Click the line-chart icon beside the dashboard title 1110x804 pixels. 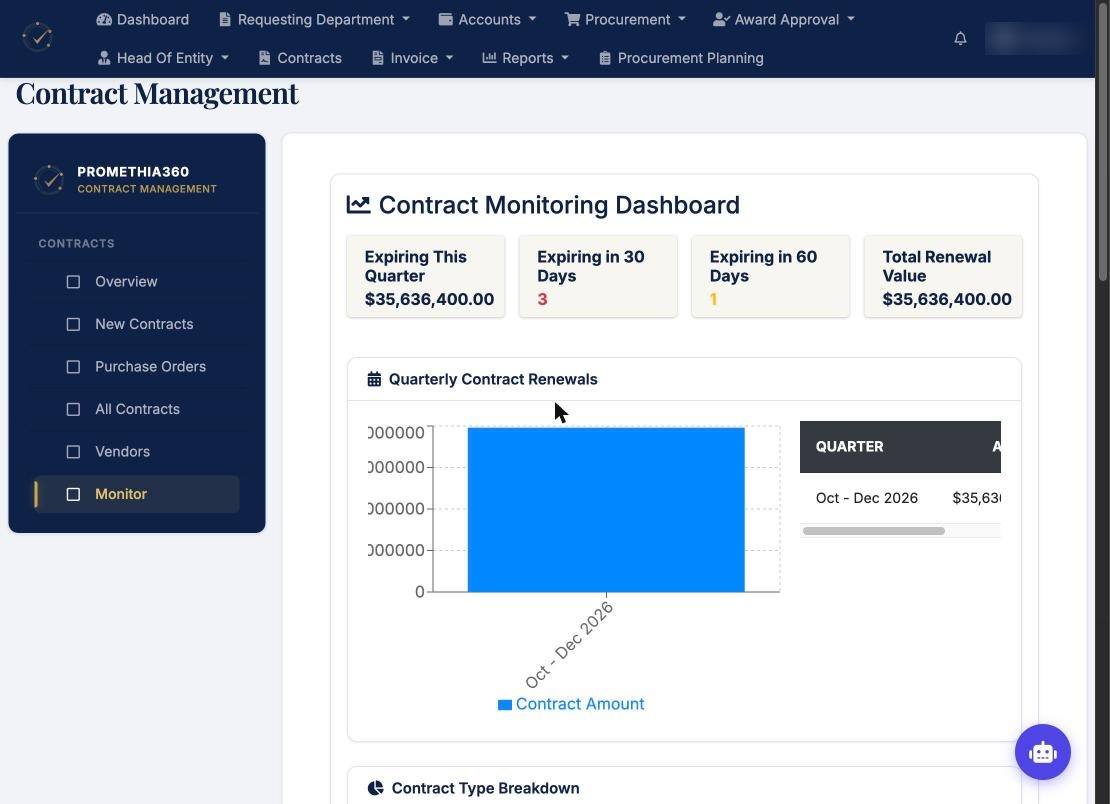point(358,205)
